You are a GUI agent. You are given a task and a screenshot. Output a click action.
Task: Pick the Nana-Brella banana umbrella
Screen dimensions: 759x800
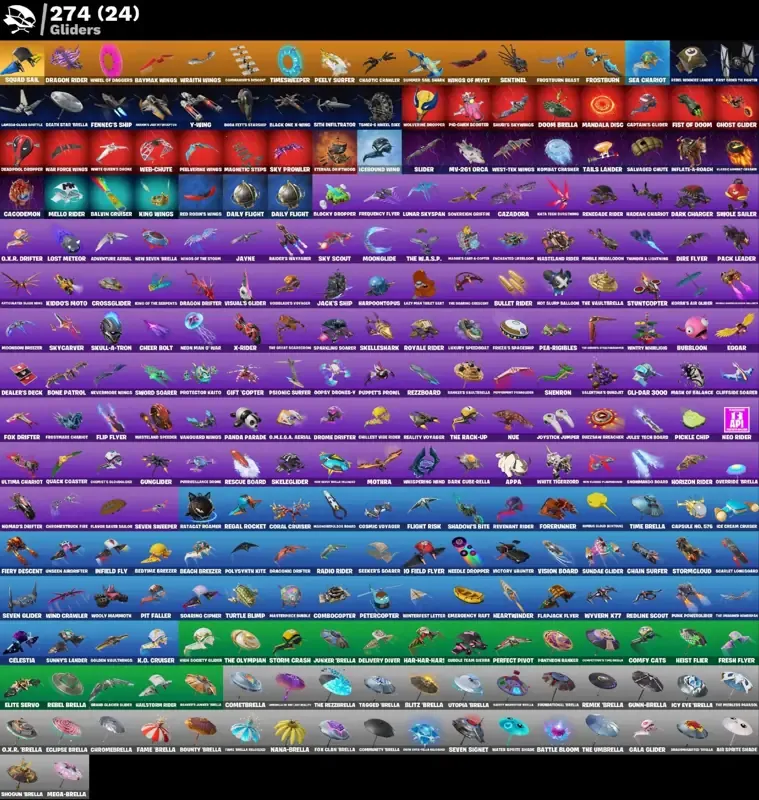[290, 732]
